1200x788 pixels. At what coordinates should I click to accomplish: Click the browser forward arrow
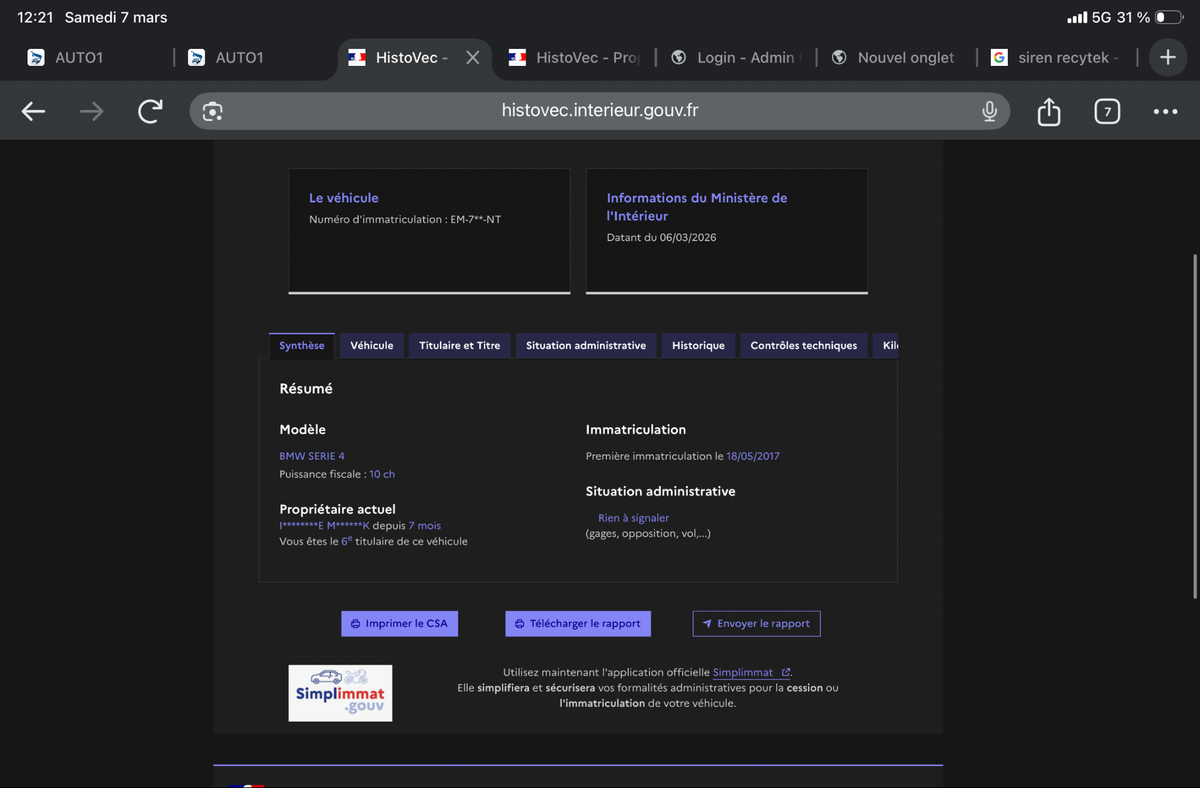(91, 112)
